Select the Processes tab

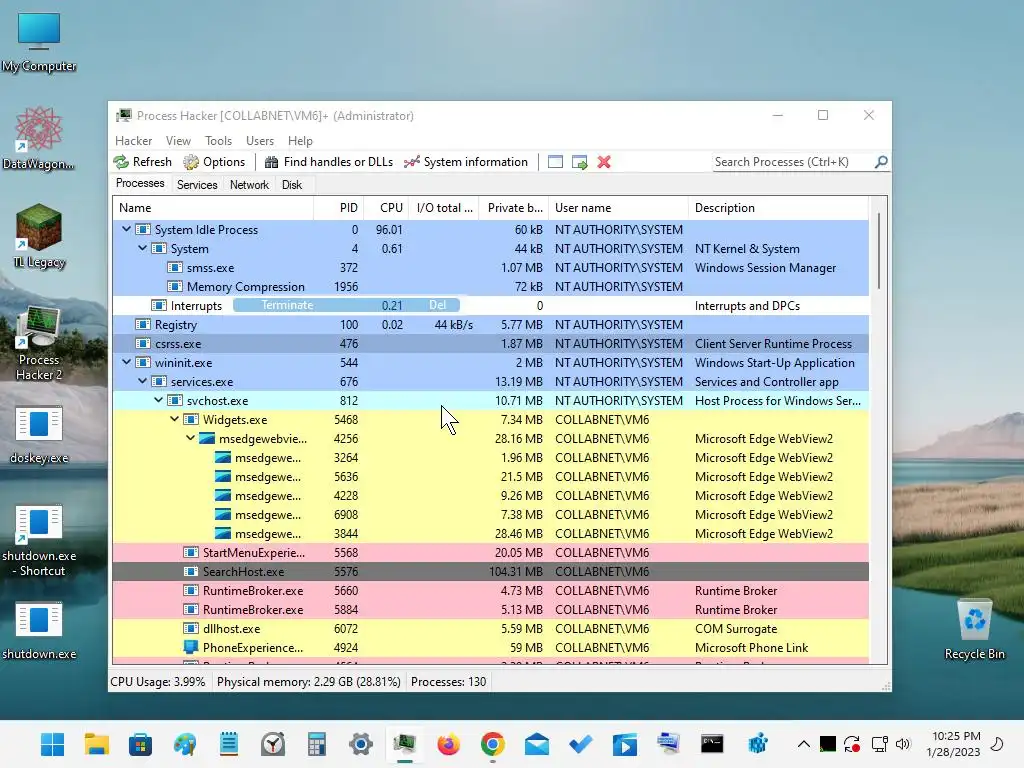click(x=140, y=184)
